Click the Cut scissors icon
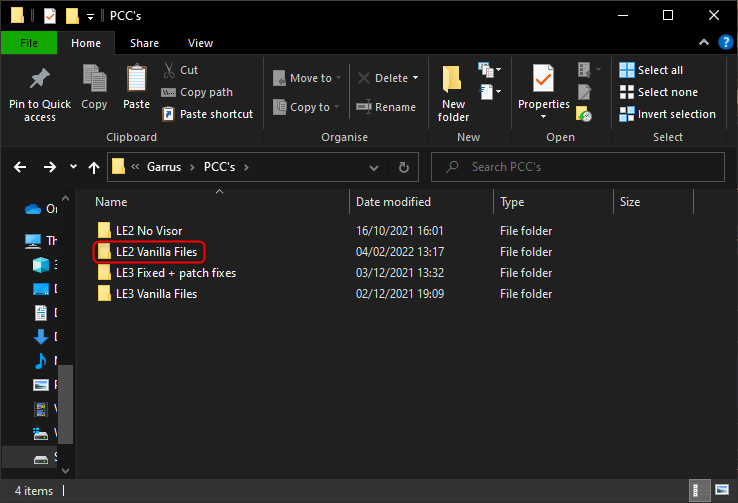Screen dimensions: 738x503 pos(169,70)
